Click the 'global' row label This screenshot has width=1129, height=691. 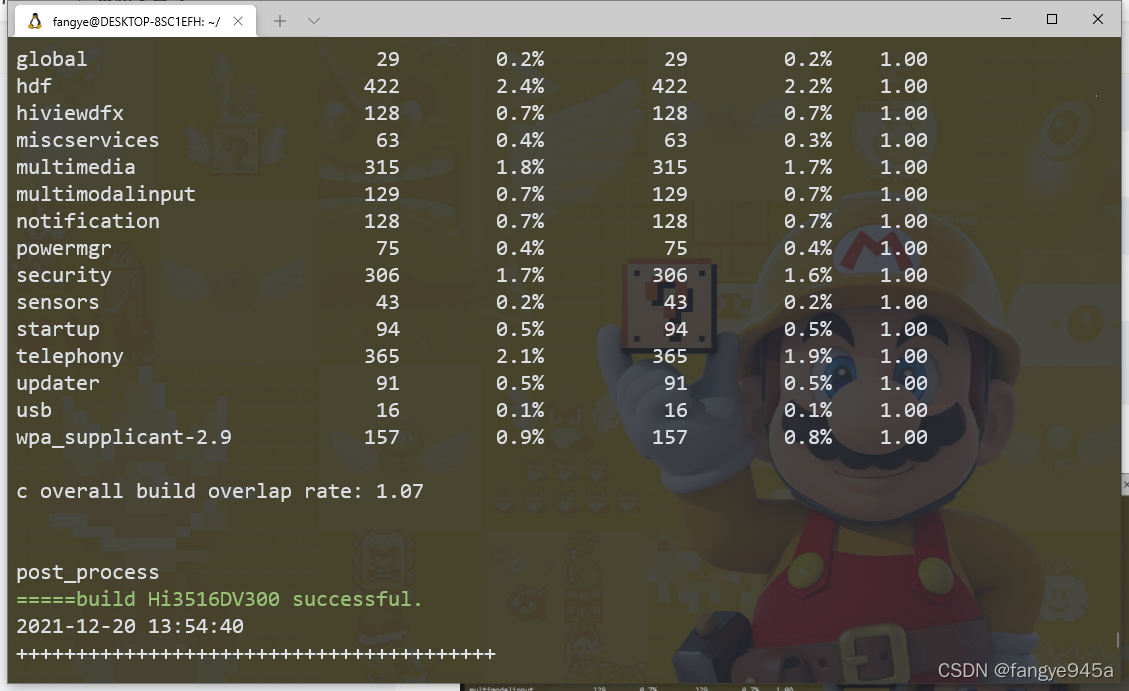pyautogui.click(x=52, y=59)
